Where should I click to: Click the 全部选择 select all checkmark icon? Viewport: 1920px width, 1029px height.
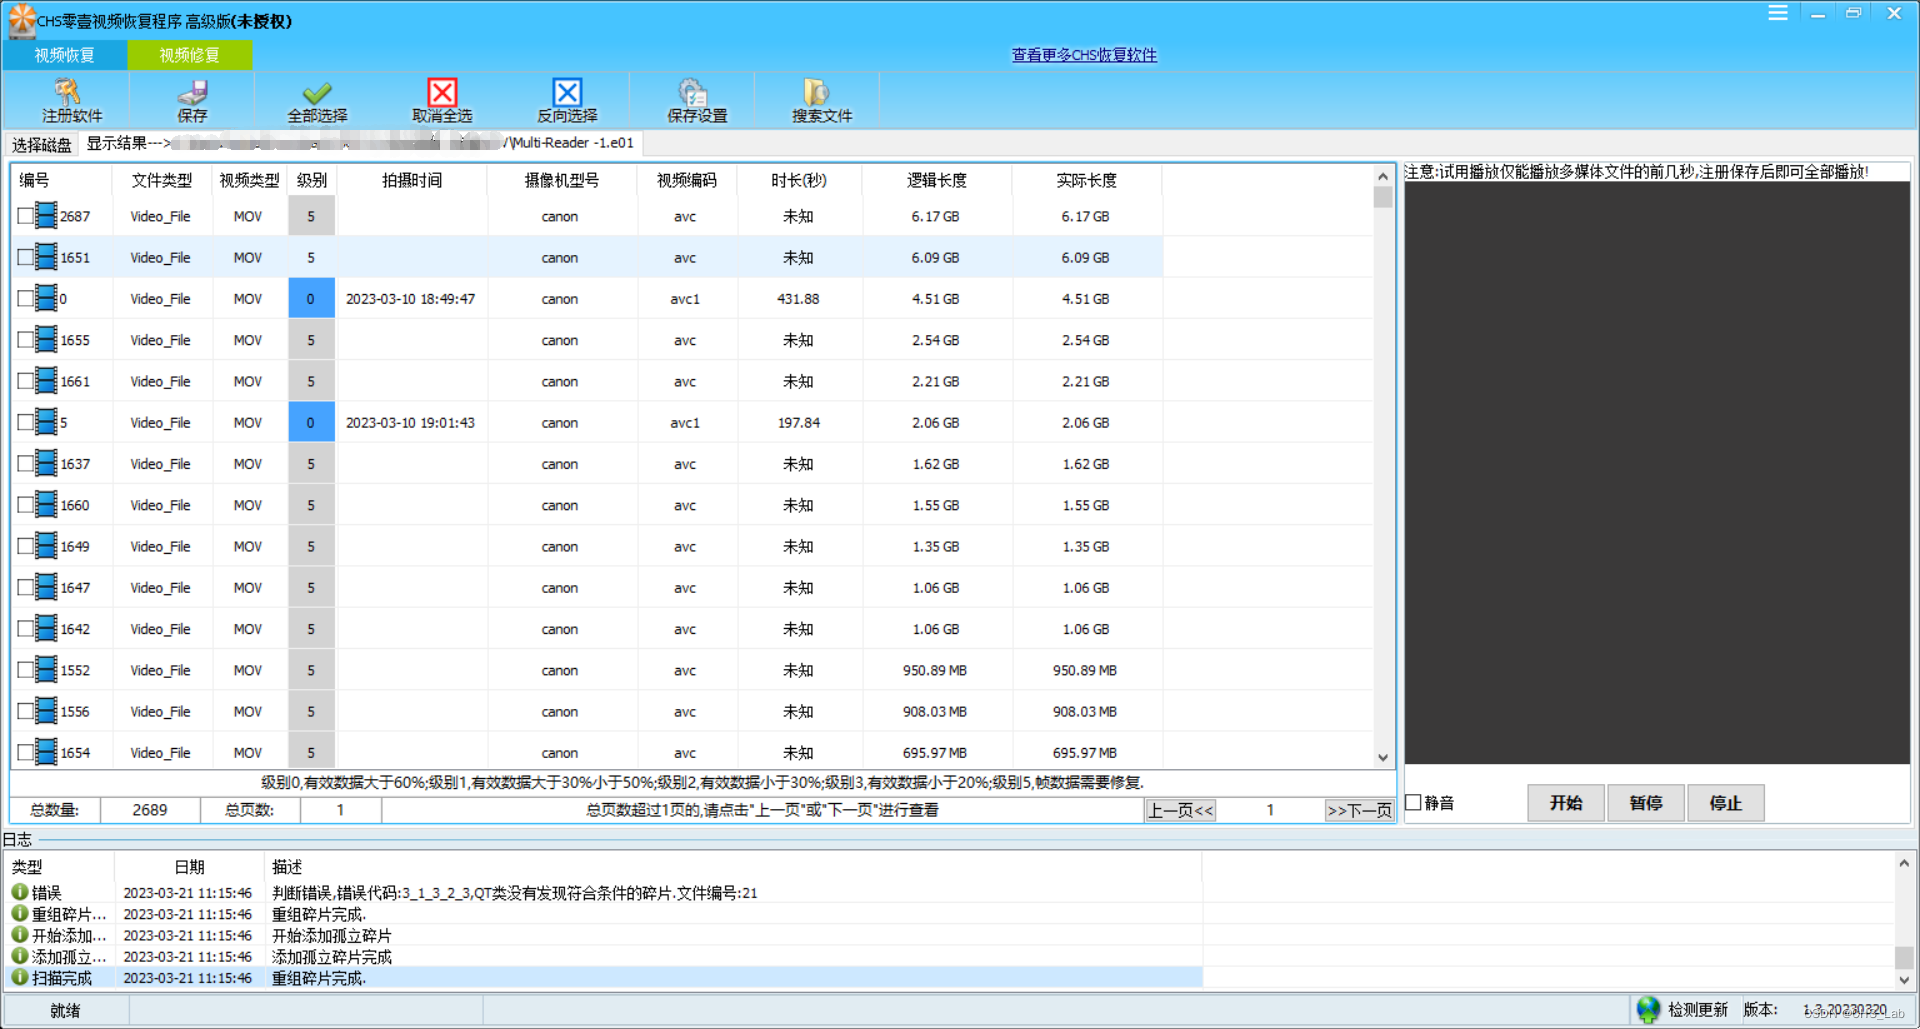click(317, 92)
